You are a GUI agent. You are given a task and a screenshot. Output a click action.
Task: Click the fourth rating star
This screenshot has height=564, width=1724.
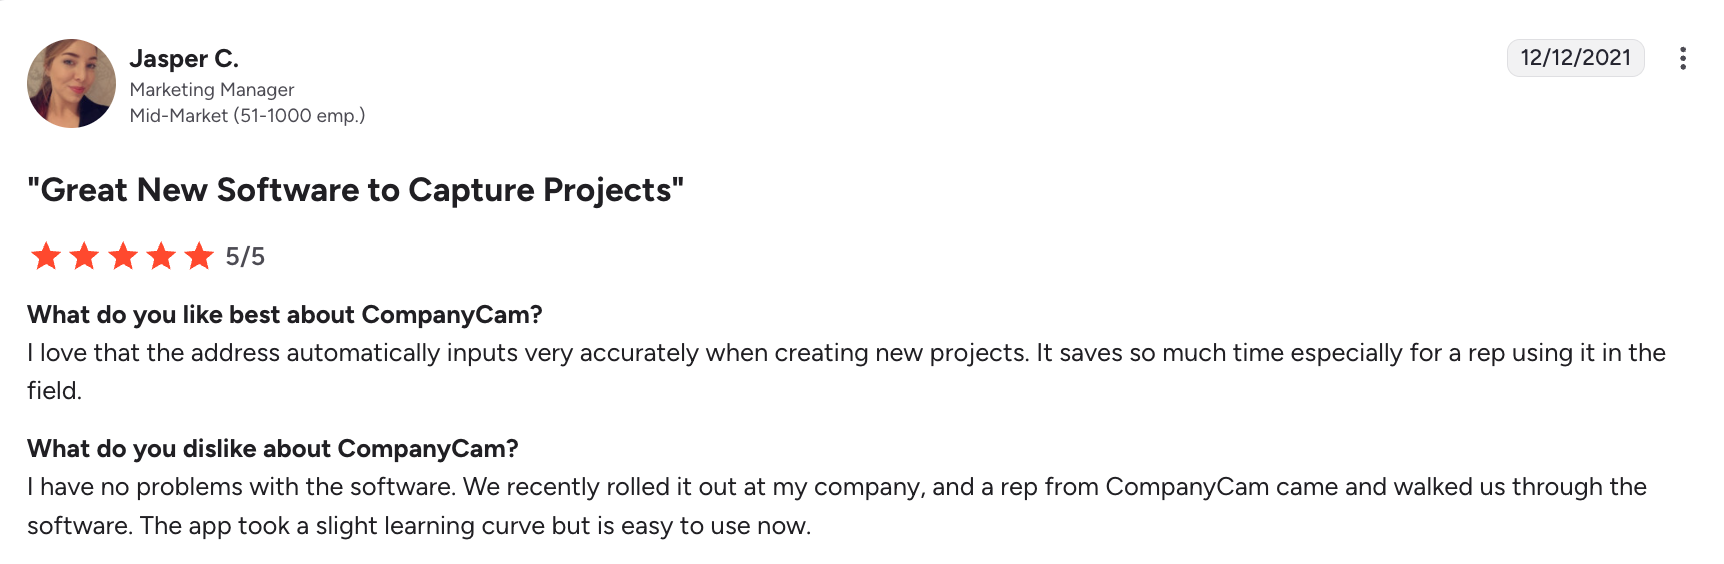click(x=161, y=257)
